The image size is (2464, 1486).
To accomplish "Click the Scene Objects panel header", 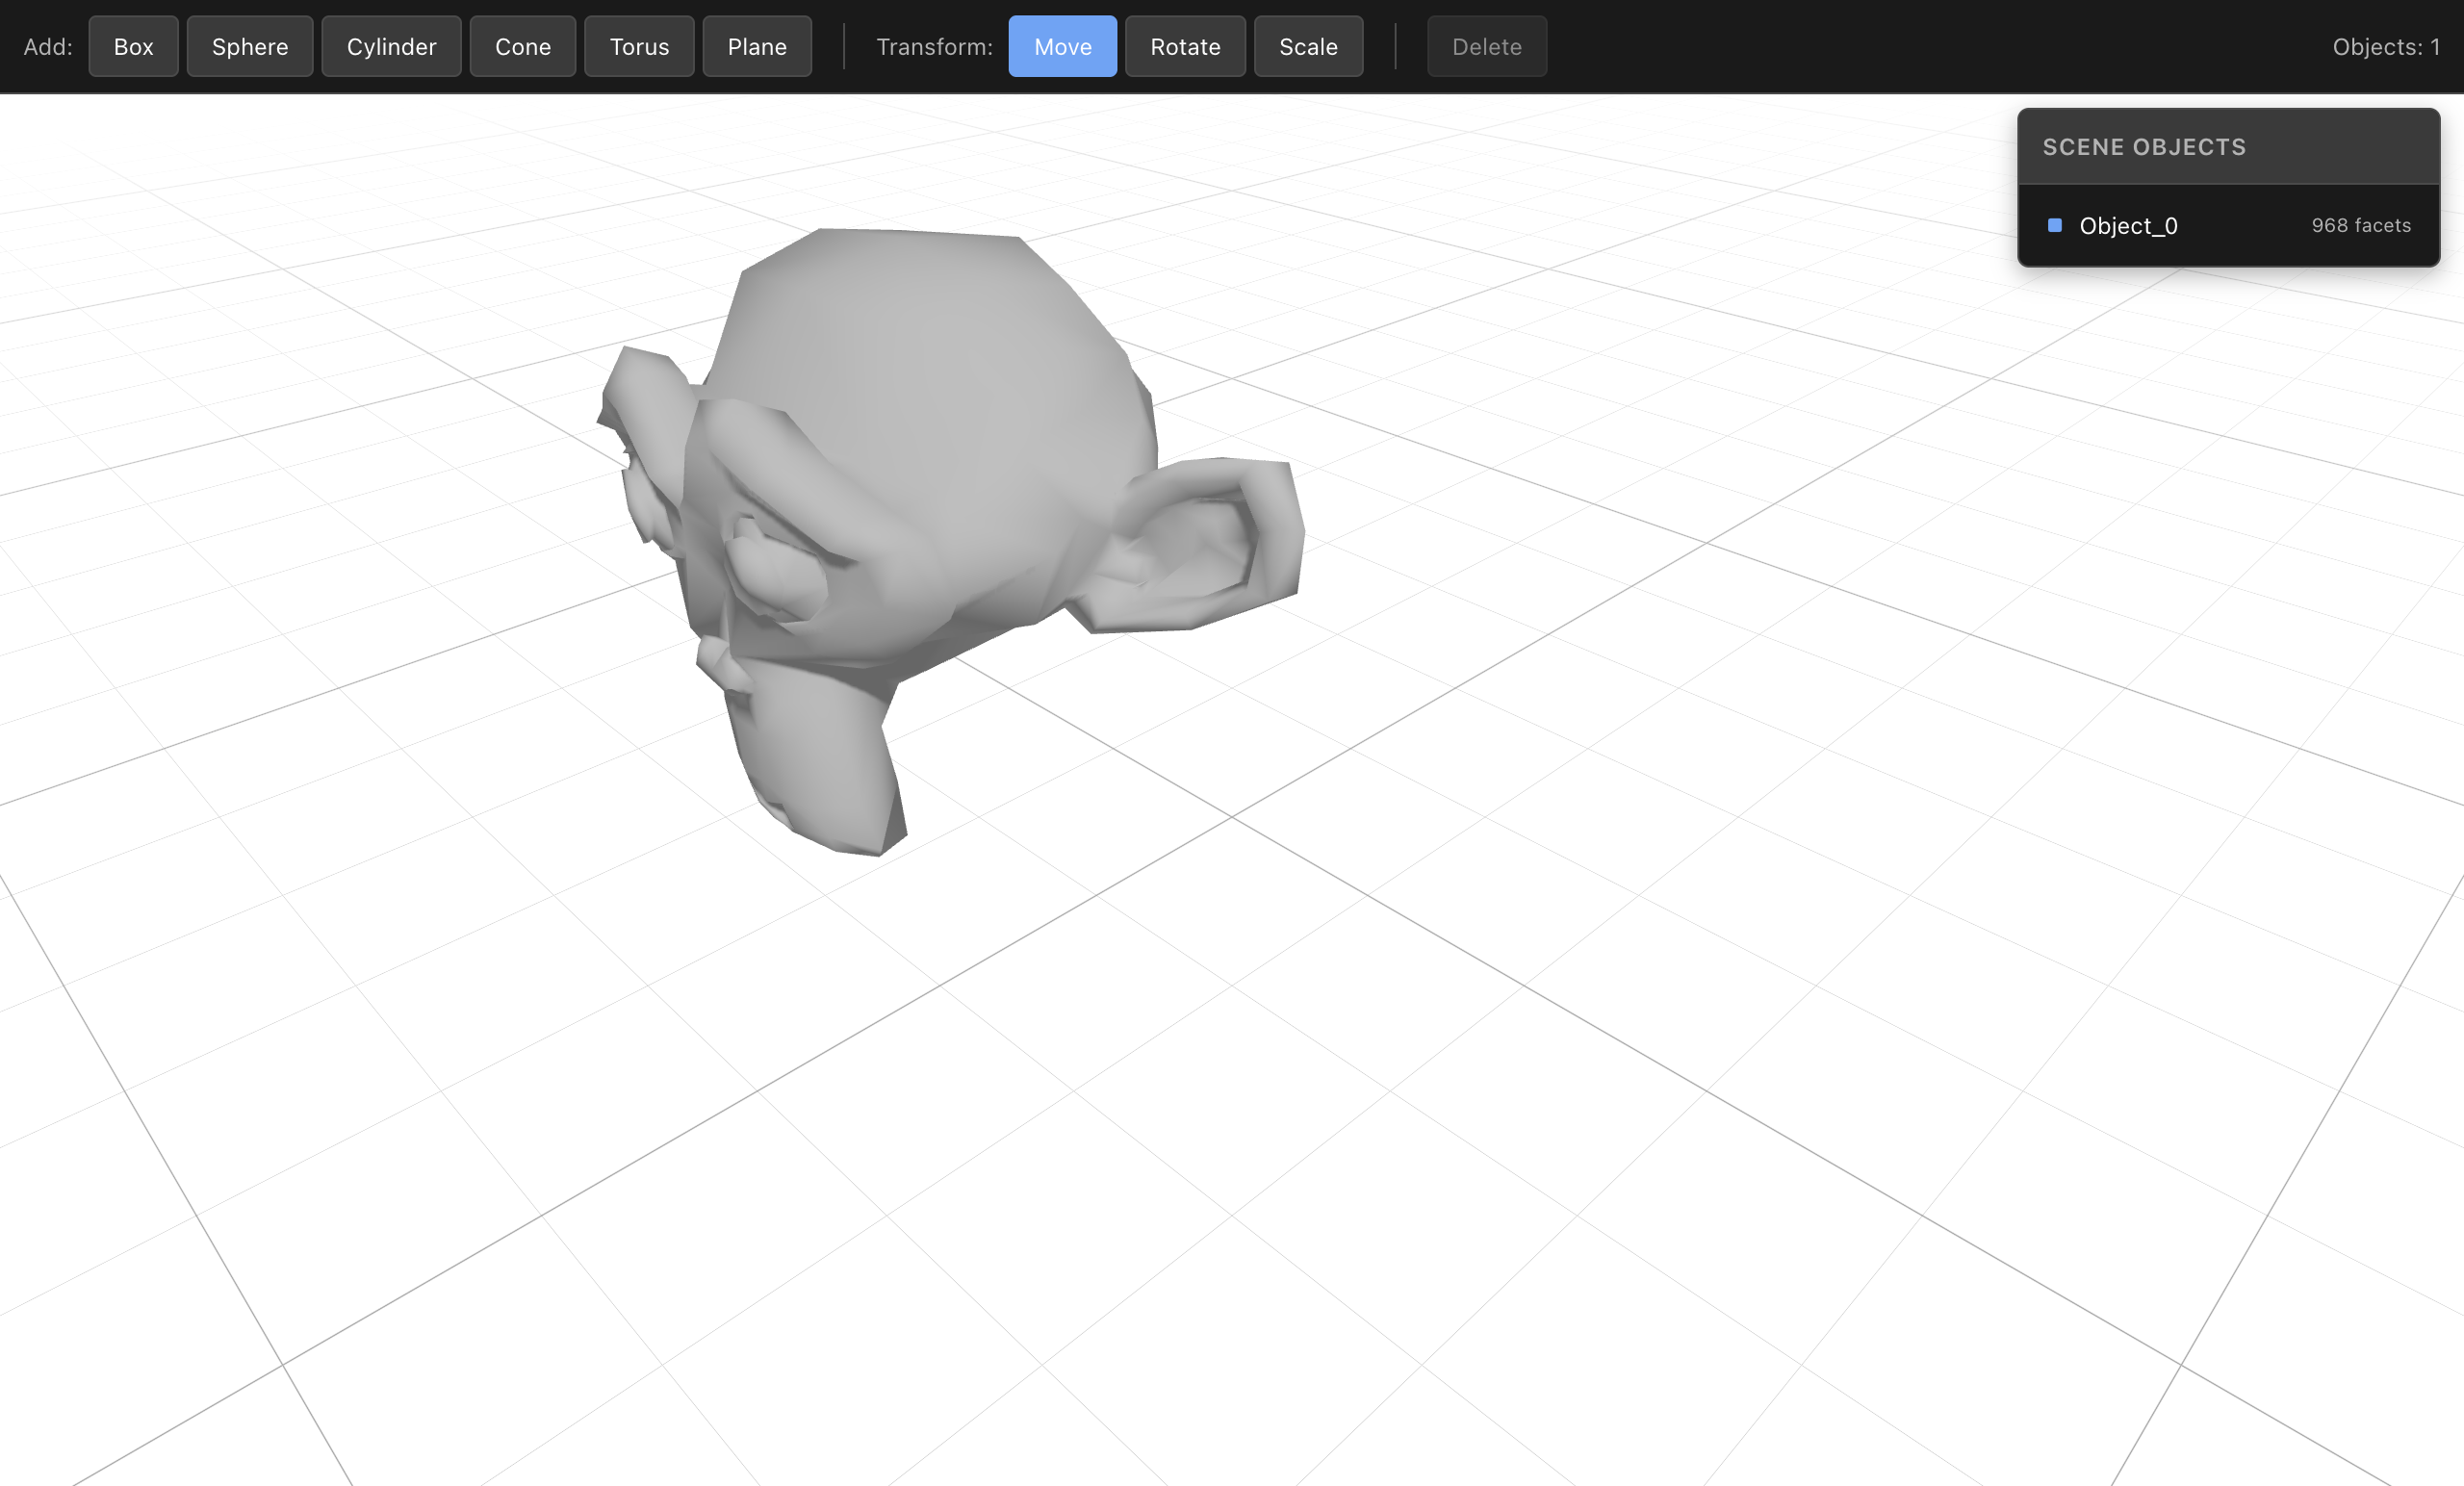I will click(2144, 146).
